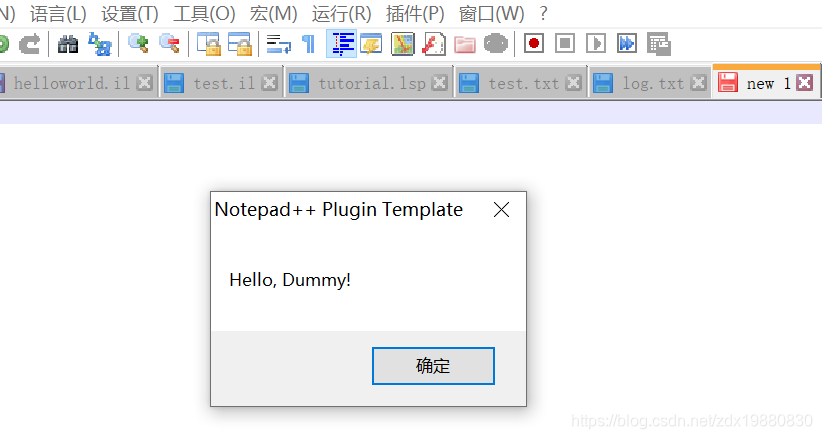Close the helloworld.il tab
This screenshot has height=439, width=822.
pyautogui.click(x=144, y=83)
